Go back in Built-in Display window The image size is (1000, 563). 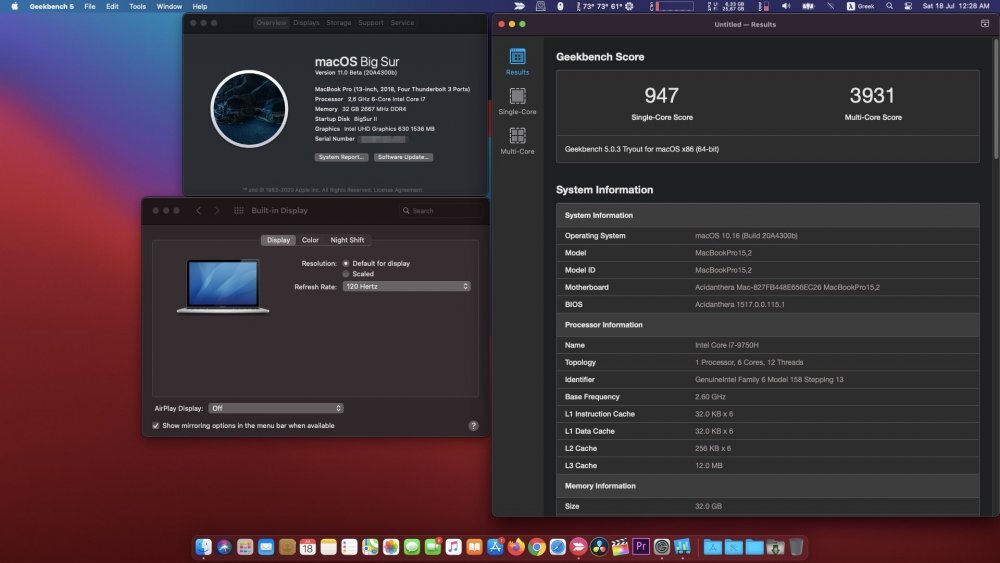click(198, 210)
